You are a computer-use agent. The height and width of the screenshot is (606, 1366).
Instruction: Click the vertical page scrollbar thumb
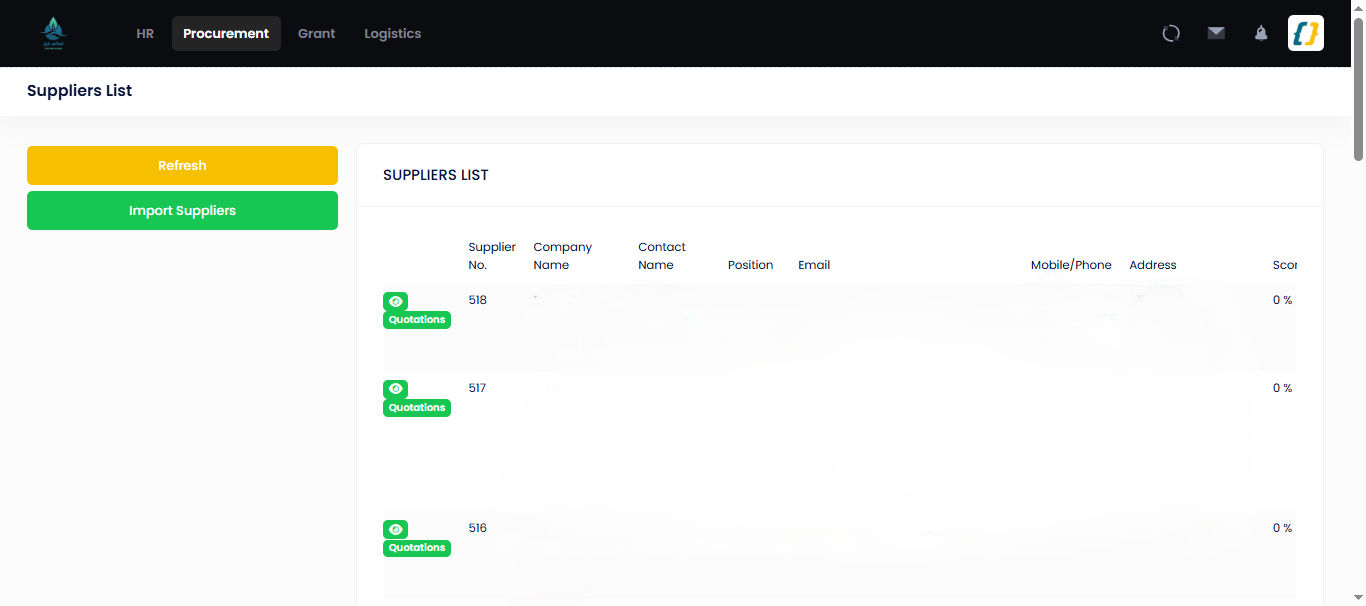(1358, 89)
